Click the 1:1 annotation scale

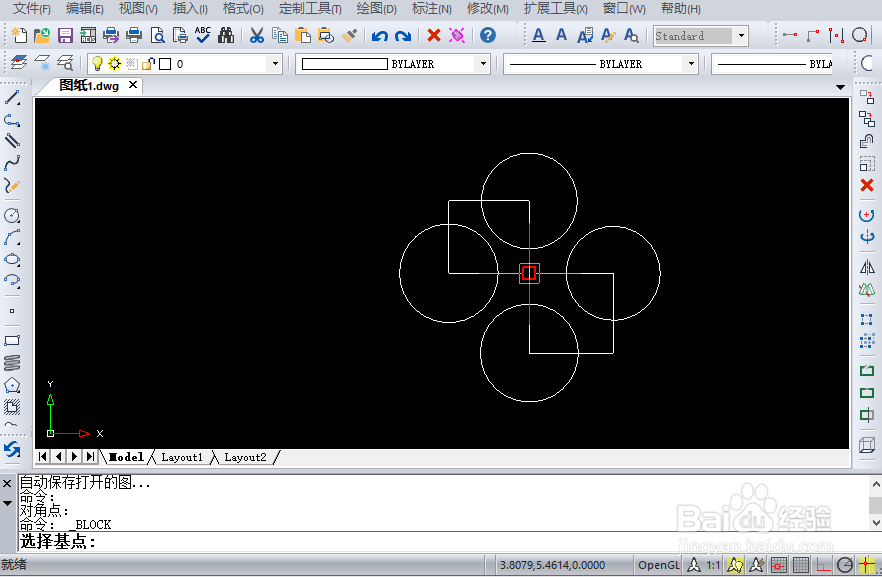(x=713, y=565)
